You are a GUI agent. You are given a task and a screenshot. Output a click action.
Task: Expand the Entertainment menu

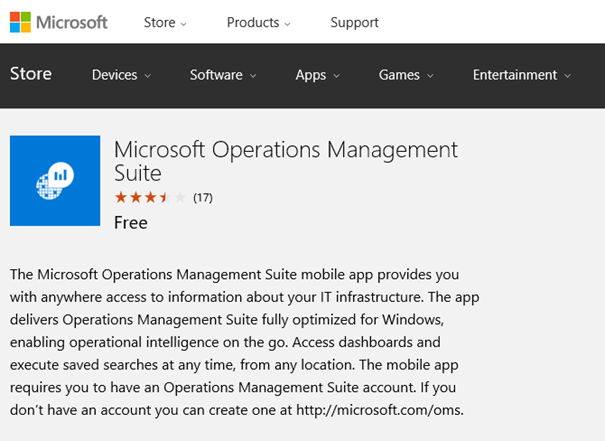[x=522, y=75]
